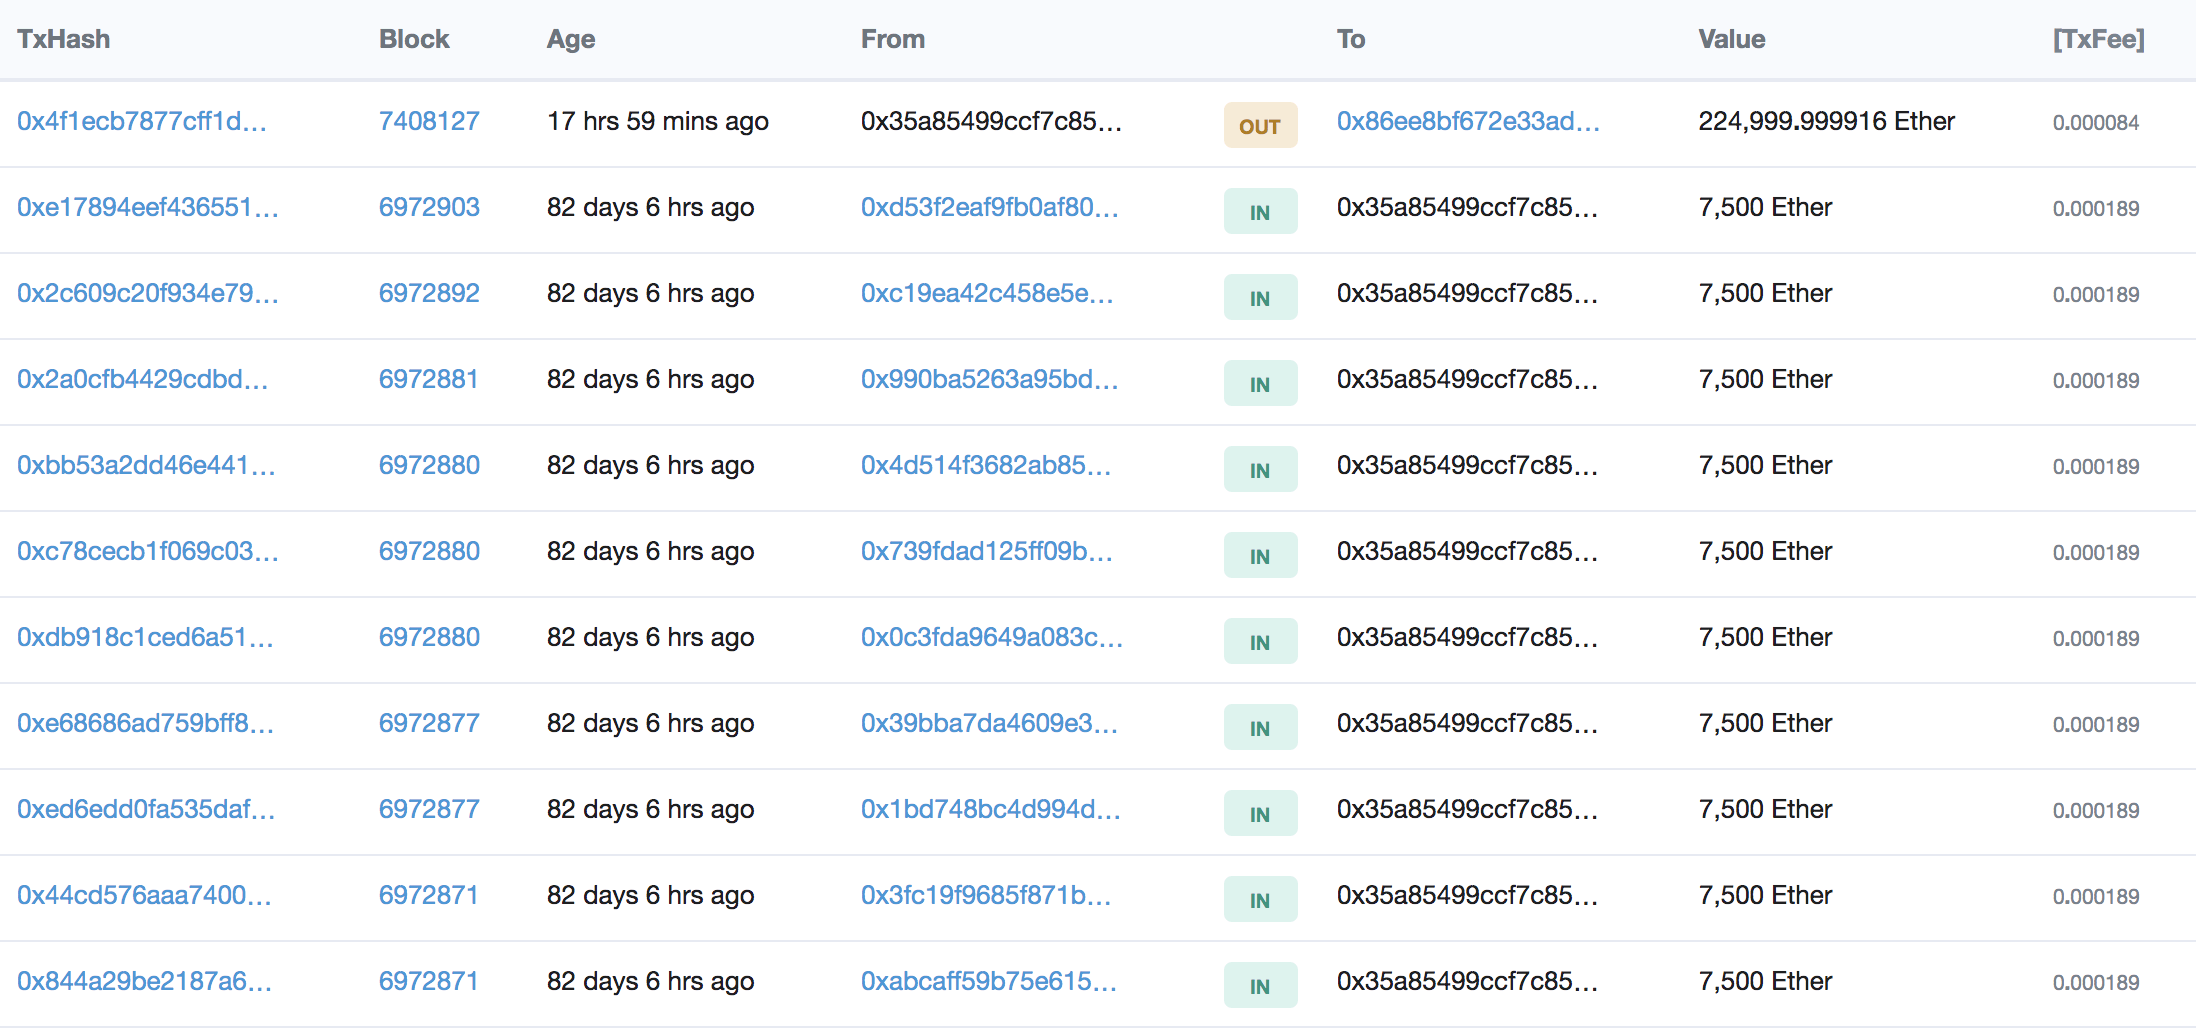Click IN badge in 0xabcaff59b75e615 row
The height and width of the screenshot is (1030, 2200).
click(1260, 985)
